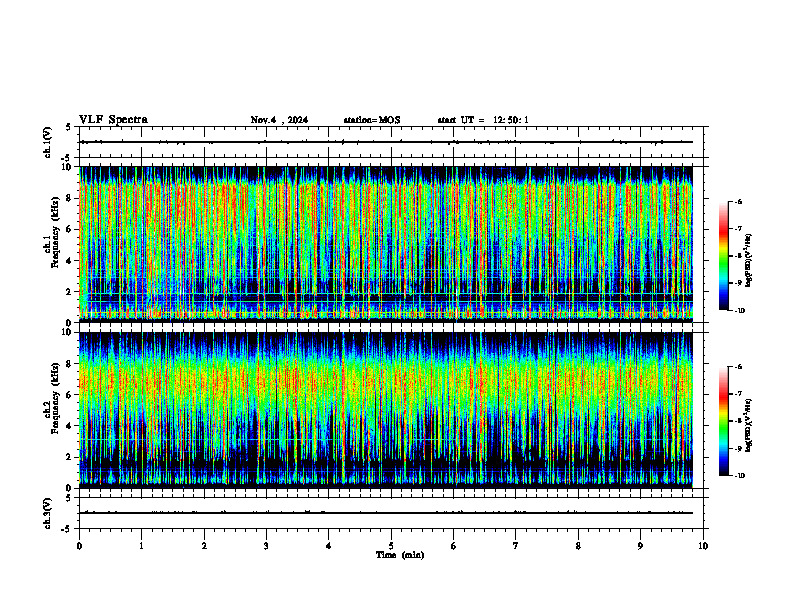Click the 'station=MOS' label

(372, 120)
